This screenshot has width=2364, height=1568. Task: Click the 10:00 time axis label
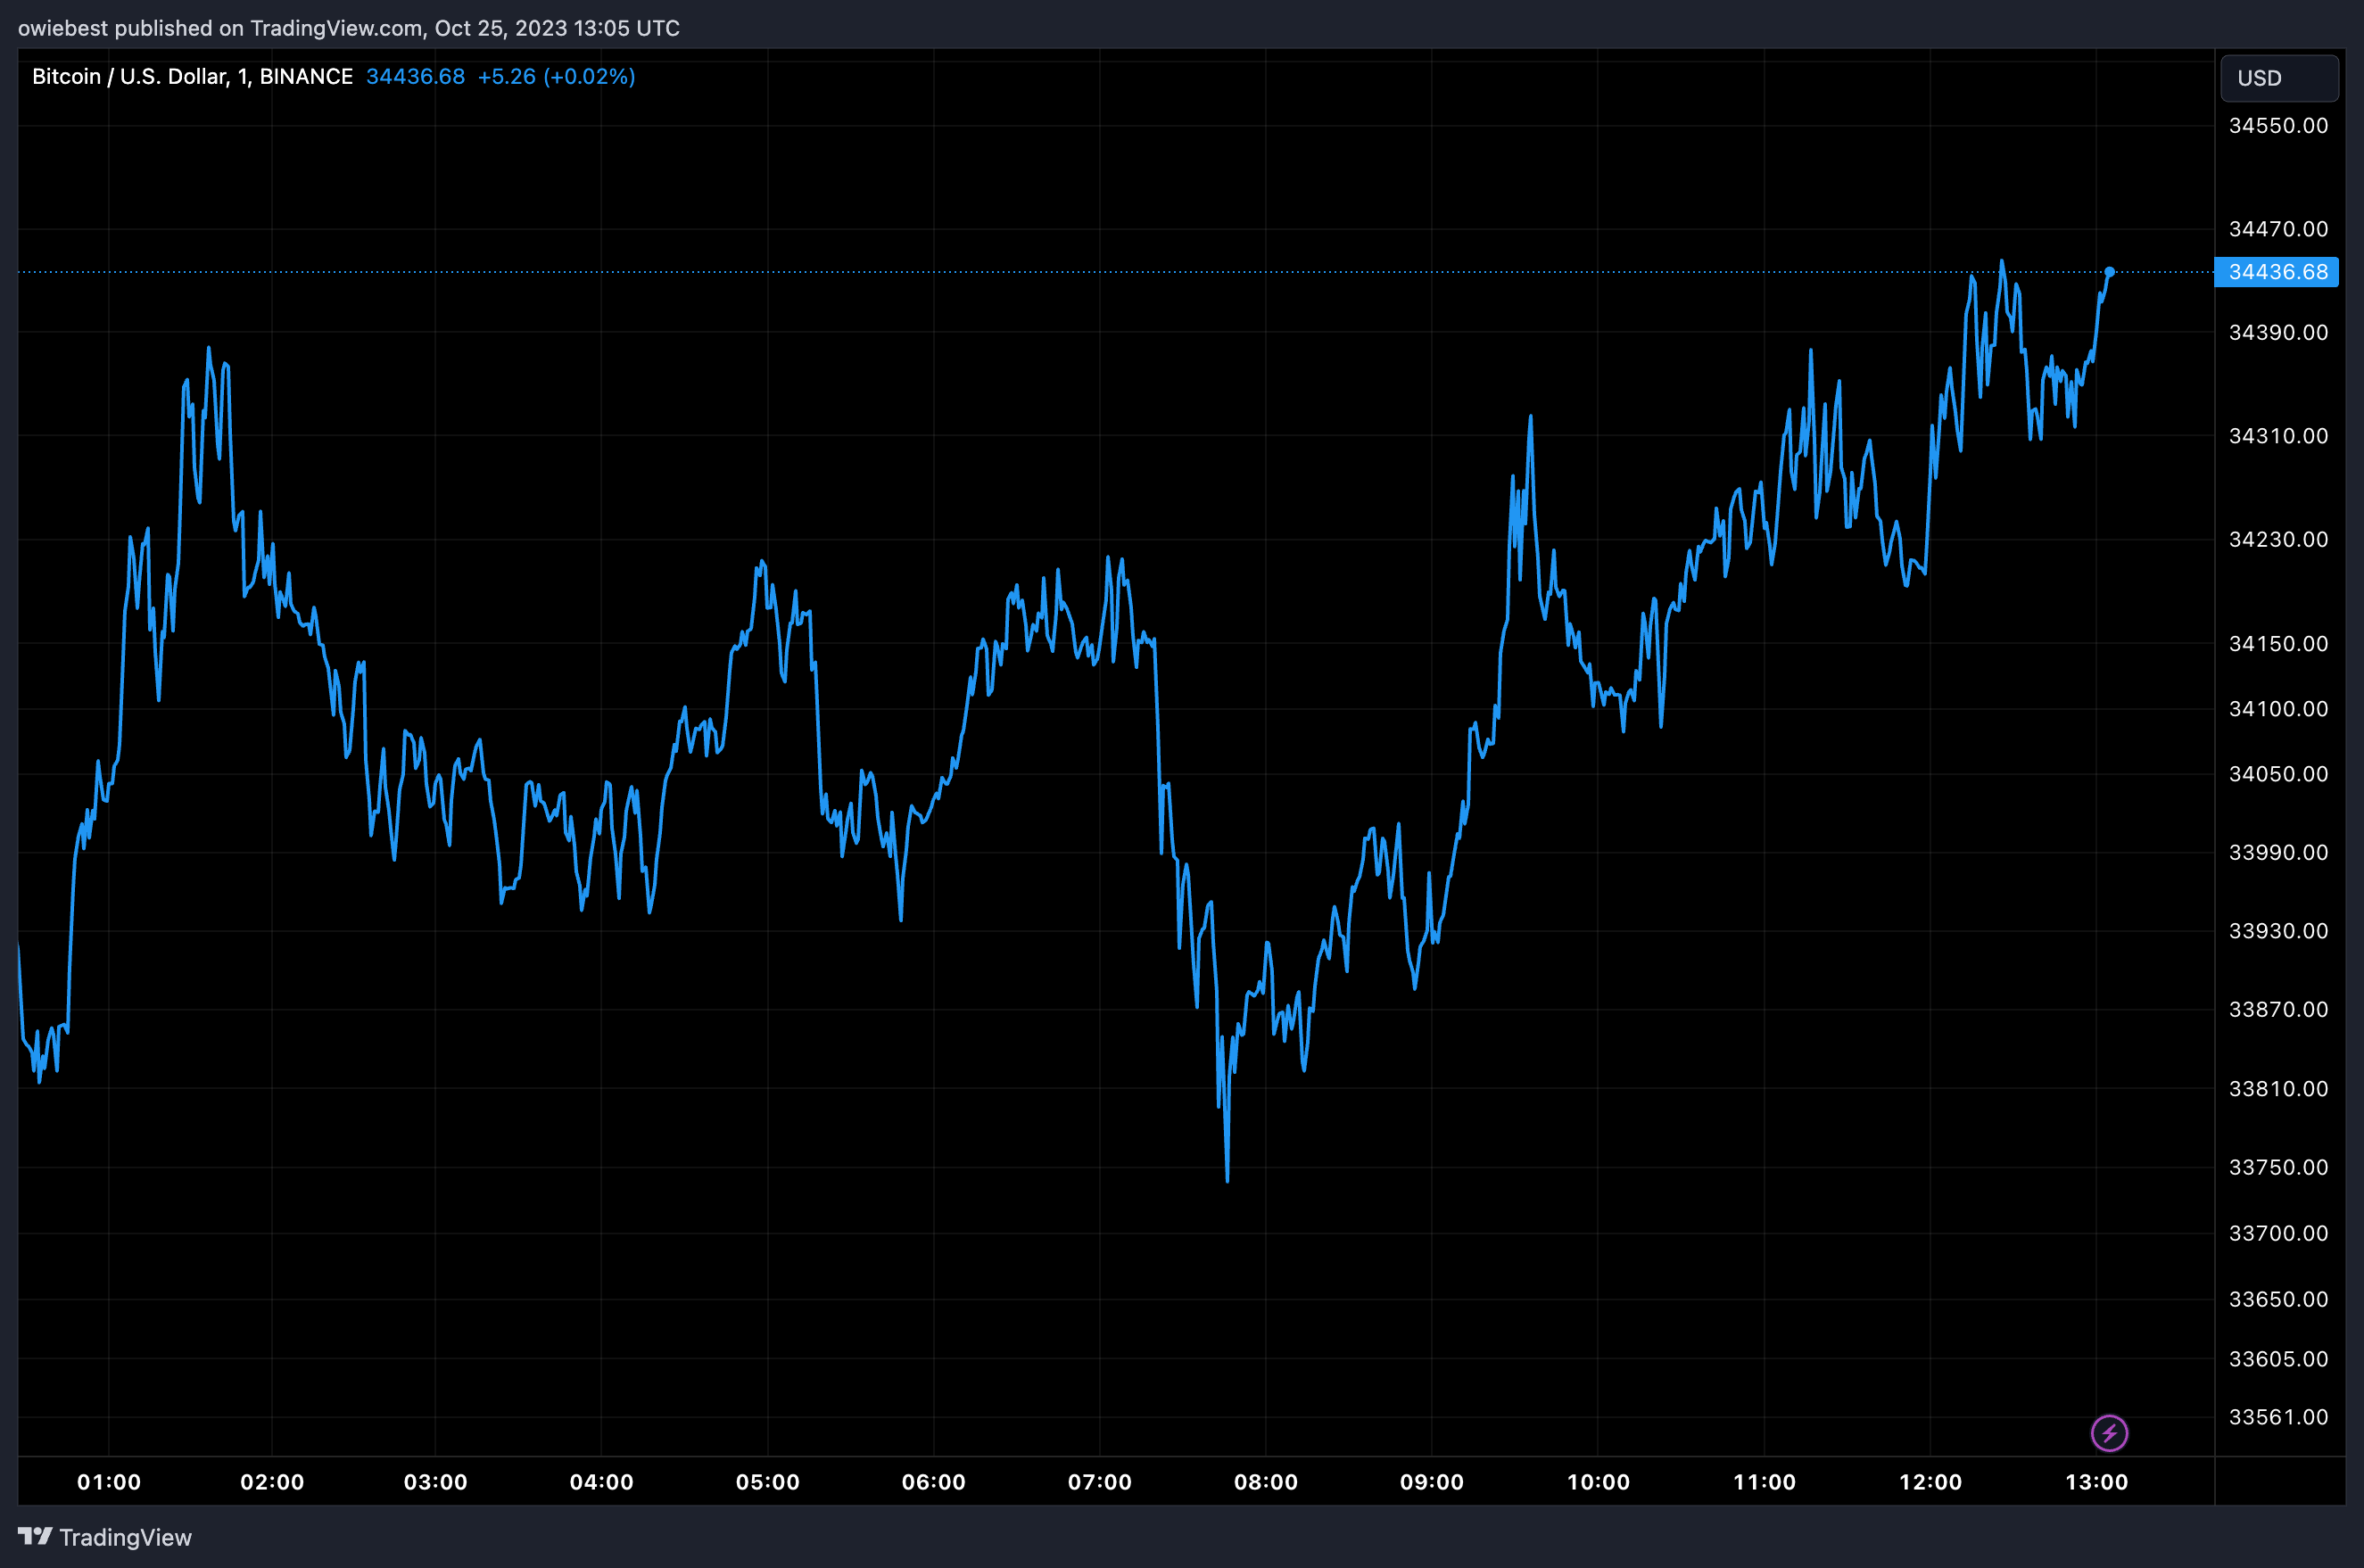[x=1598, y=1482]
